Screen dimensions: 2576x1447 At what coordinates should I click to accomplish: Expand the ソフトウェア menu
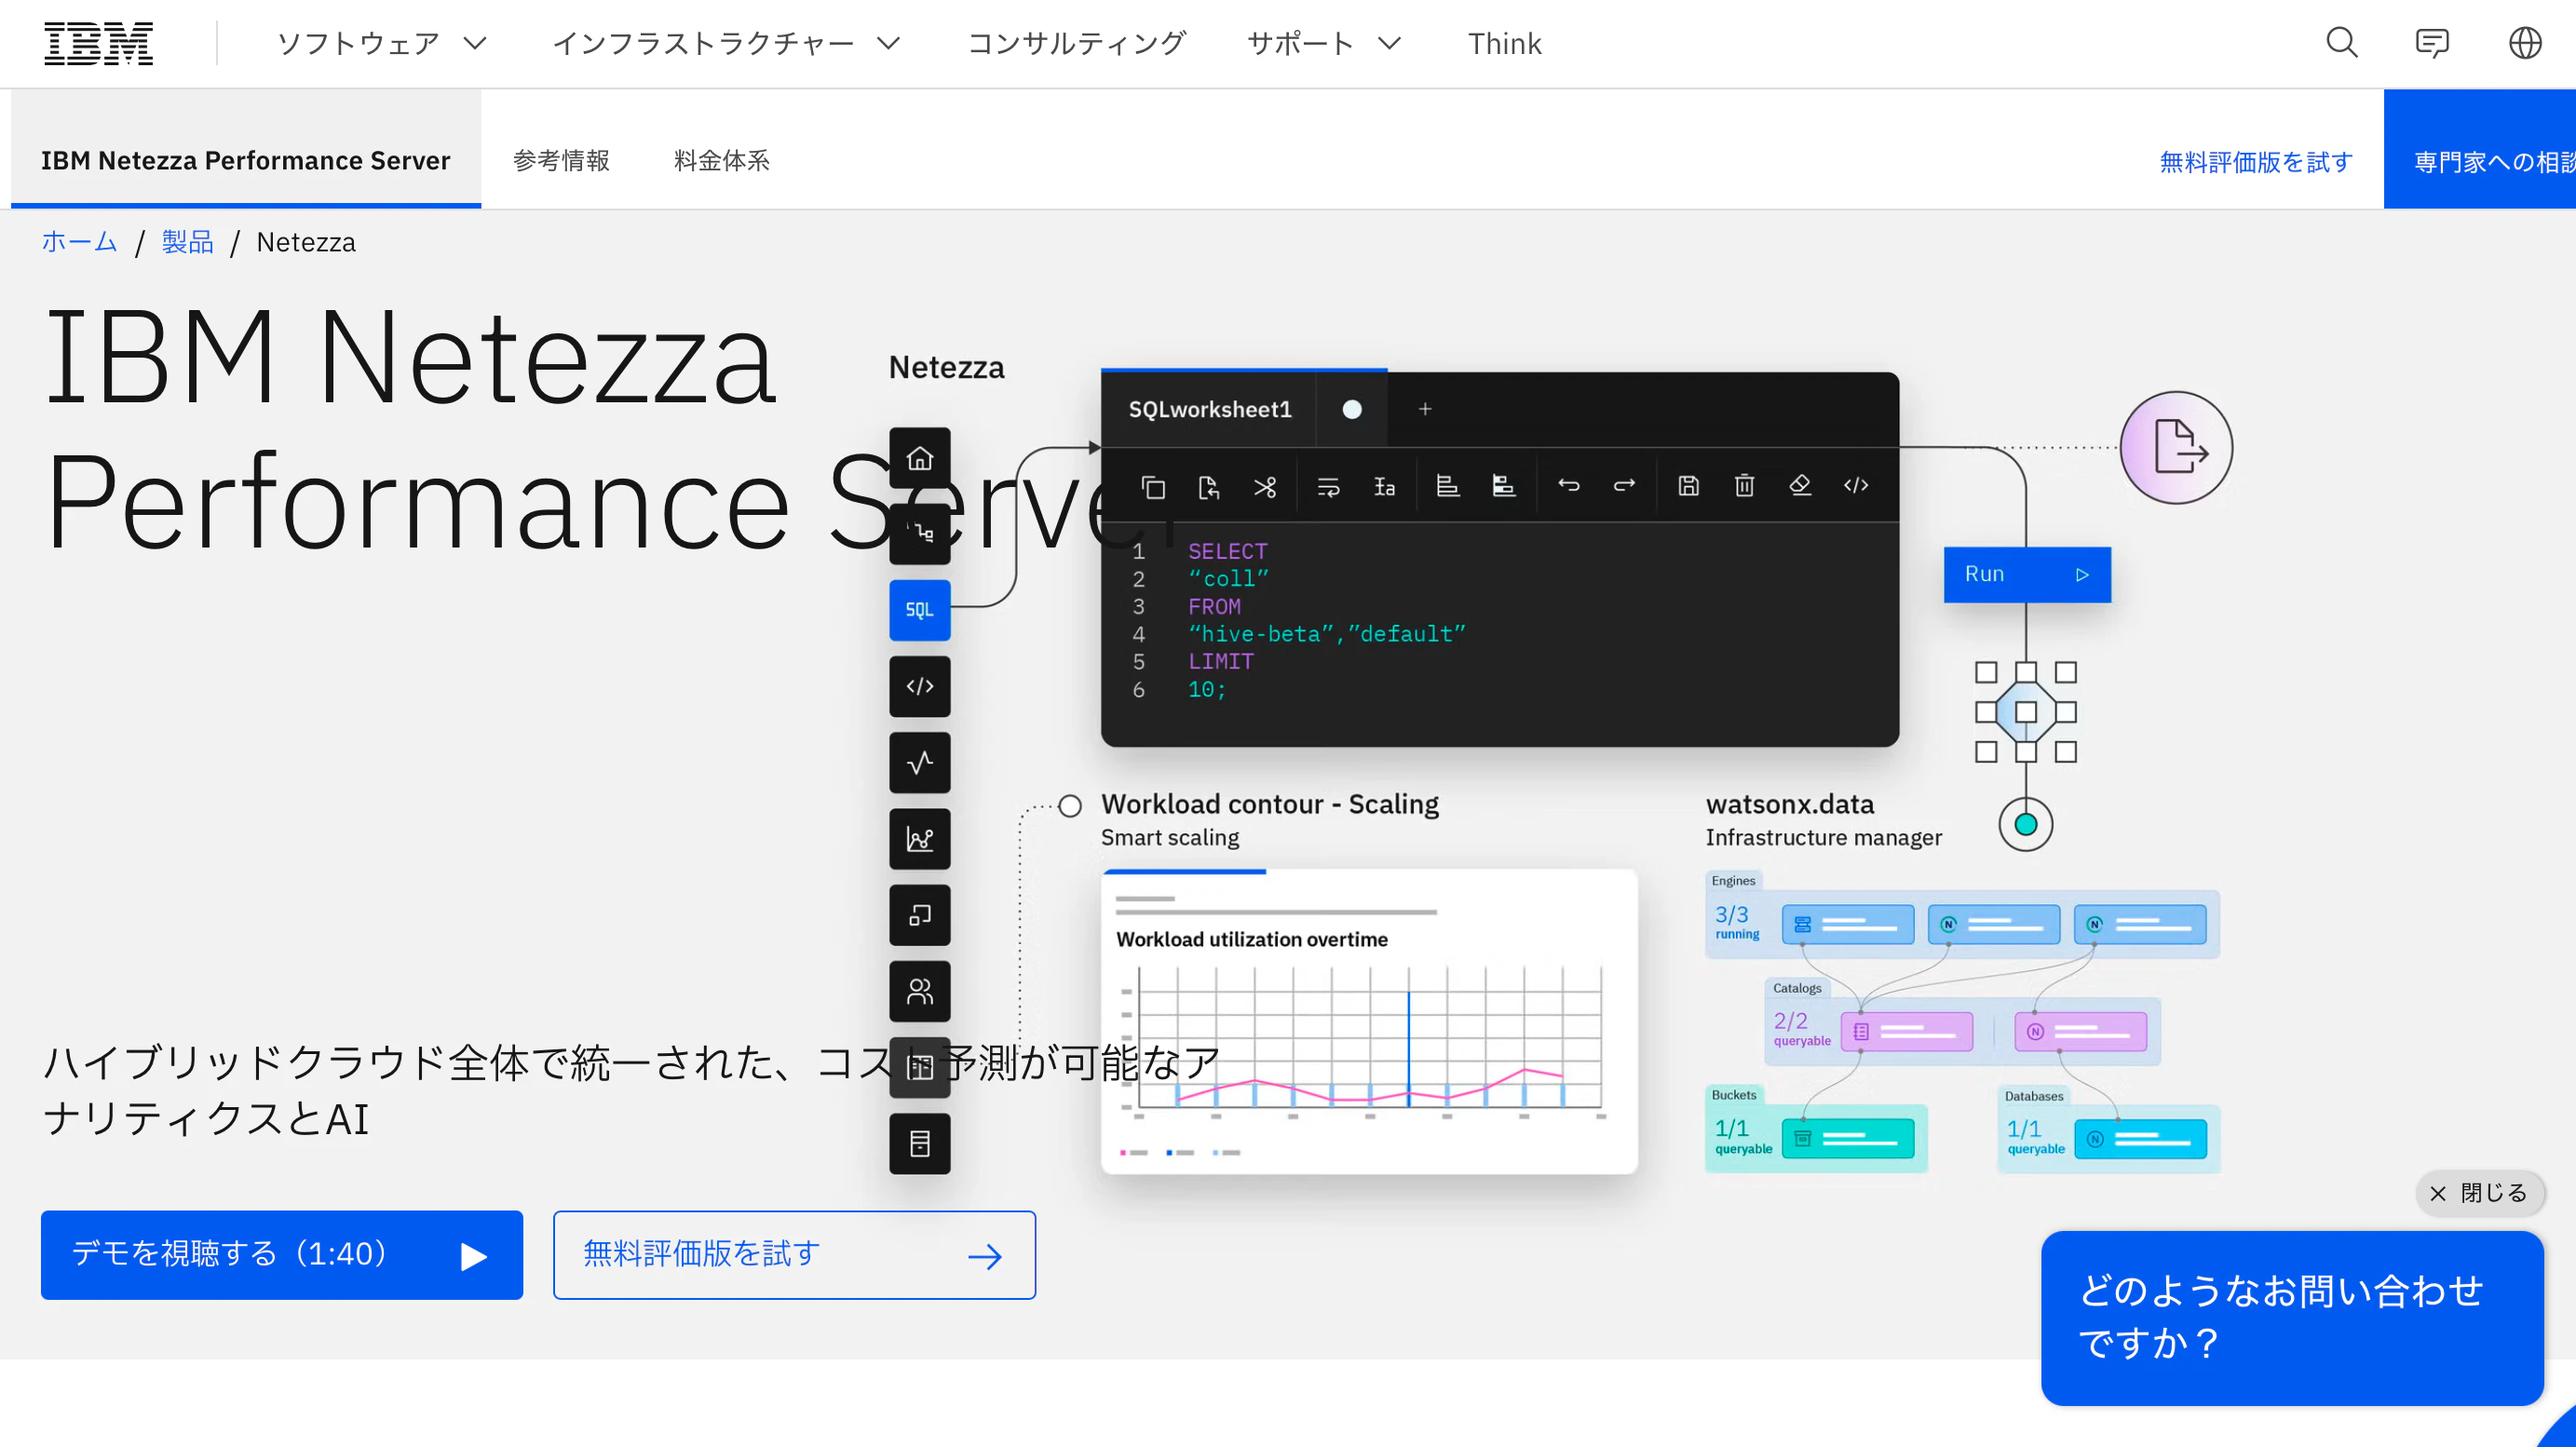click(382, 43)
